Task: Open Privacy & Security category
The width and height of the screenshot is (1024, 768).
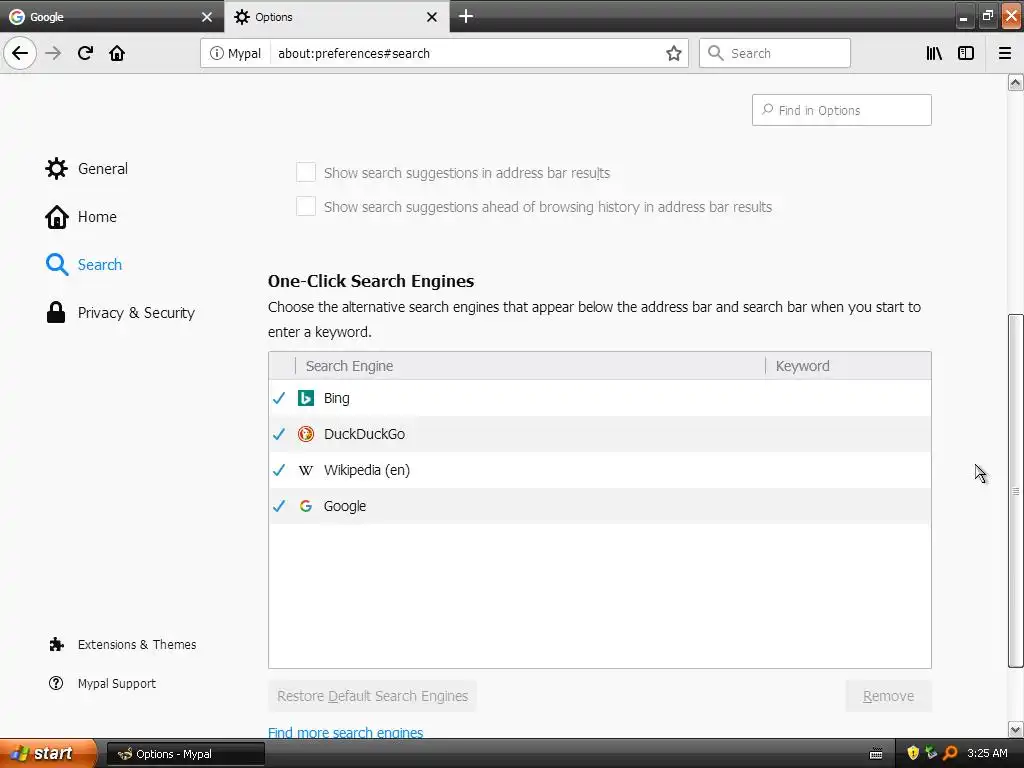Action: pyautogui.click(x=120, y=313)
